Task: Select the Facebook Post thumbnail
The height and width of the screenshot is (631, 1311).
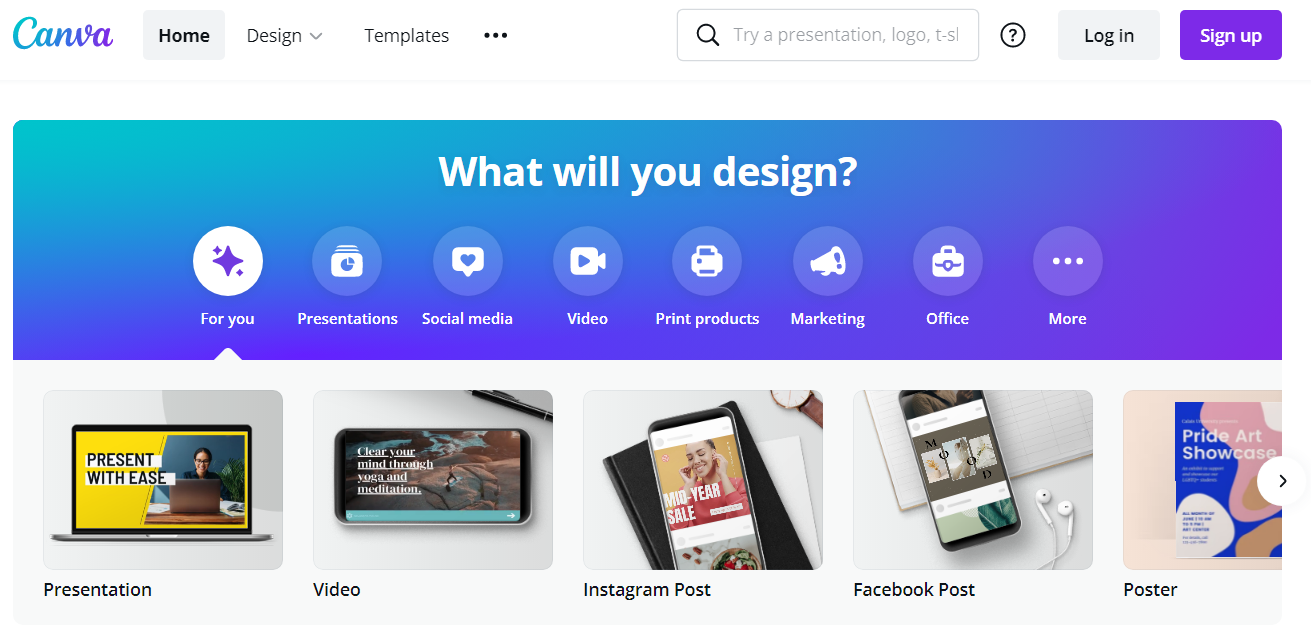Action: pos(973,480)
